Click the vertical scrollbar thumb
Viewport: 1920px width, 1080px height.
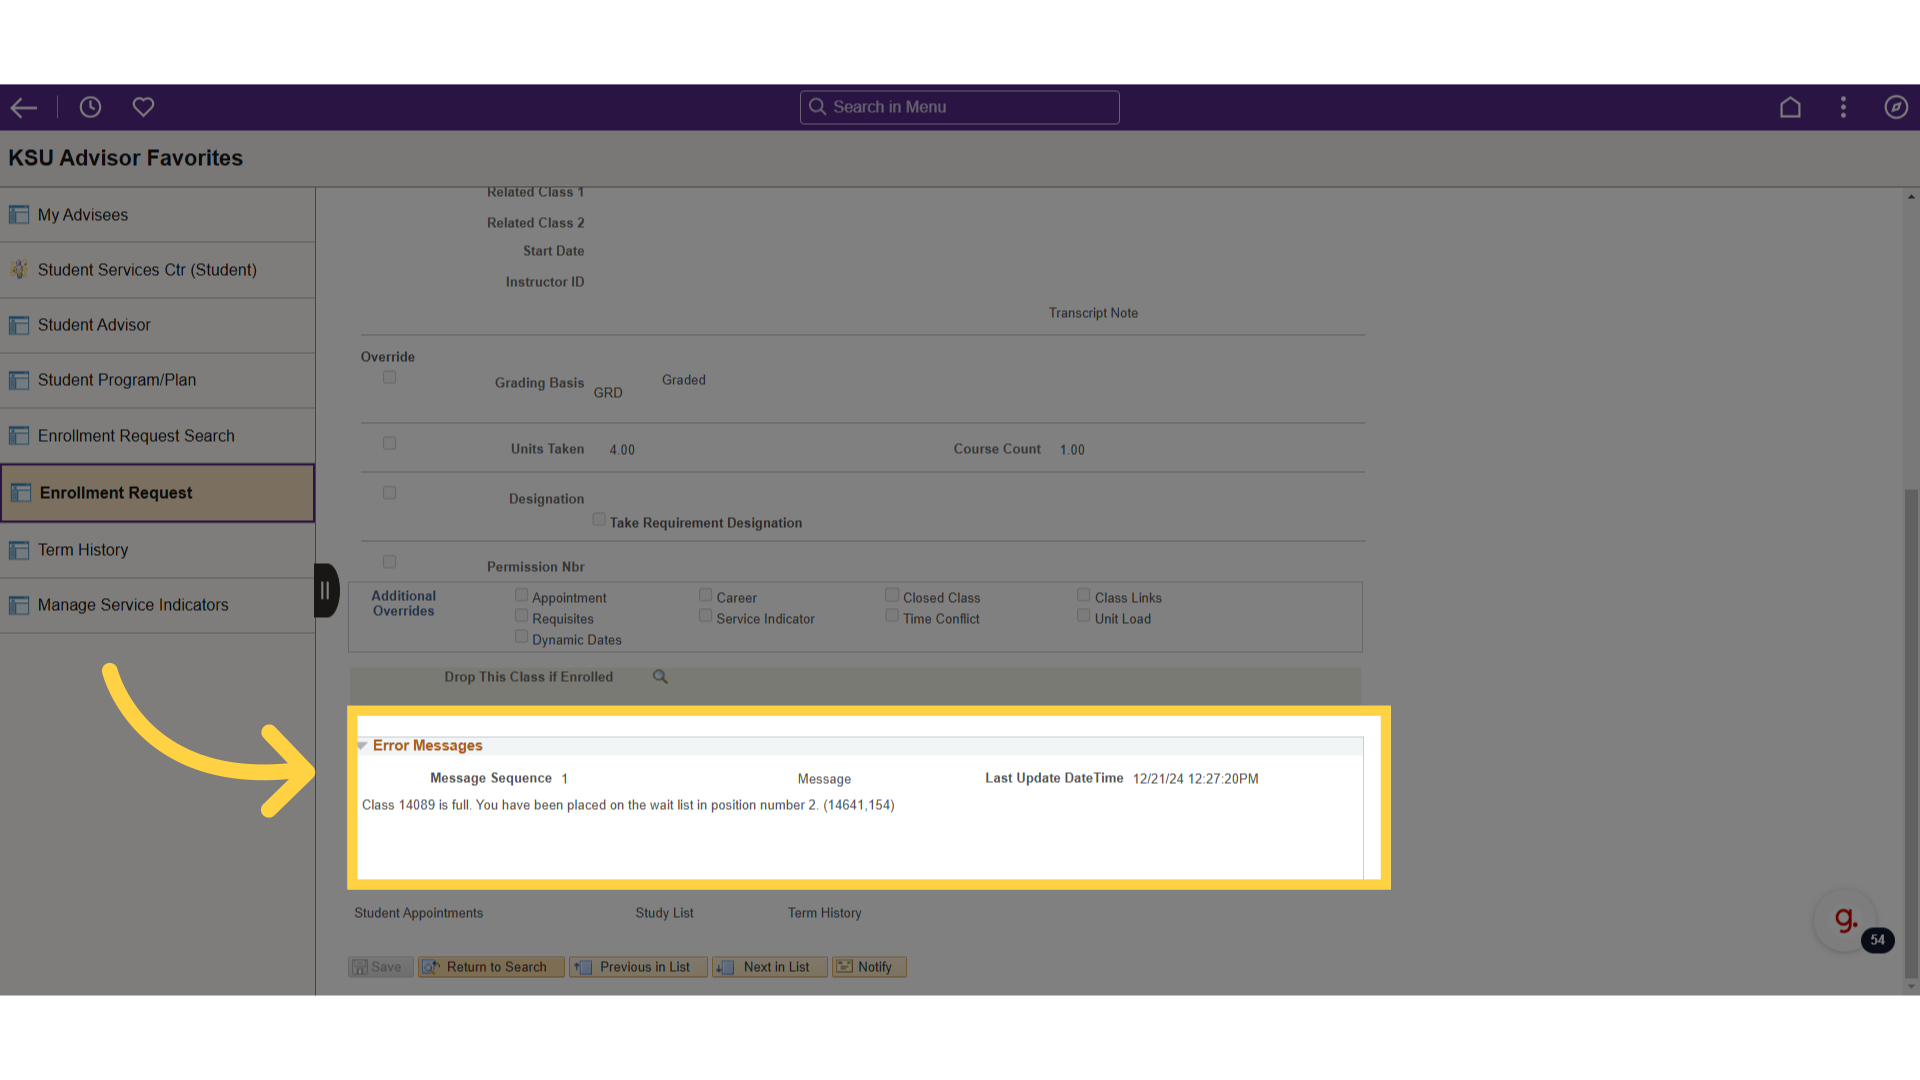1911,733
